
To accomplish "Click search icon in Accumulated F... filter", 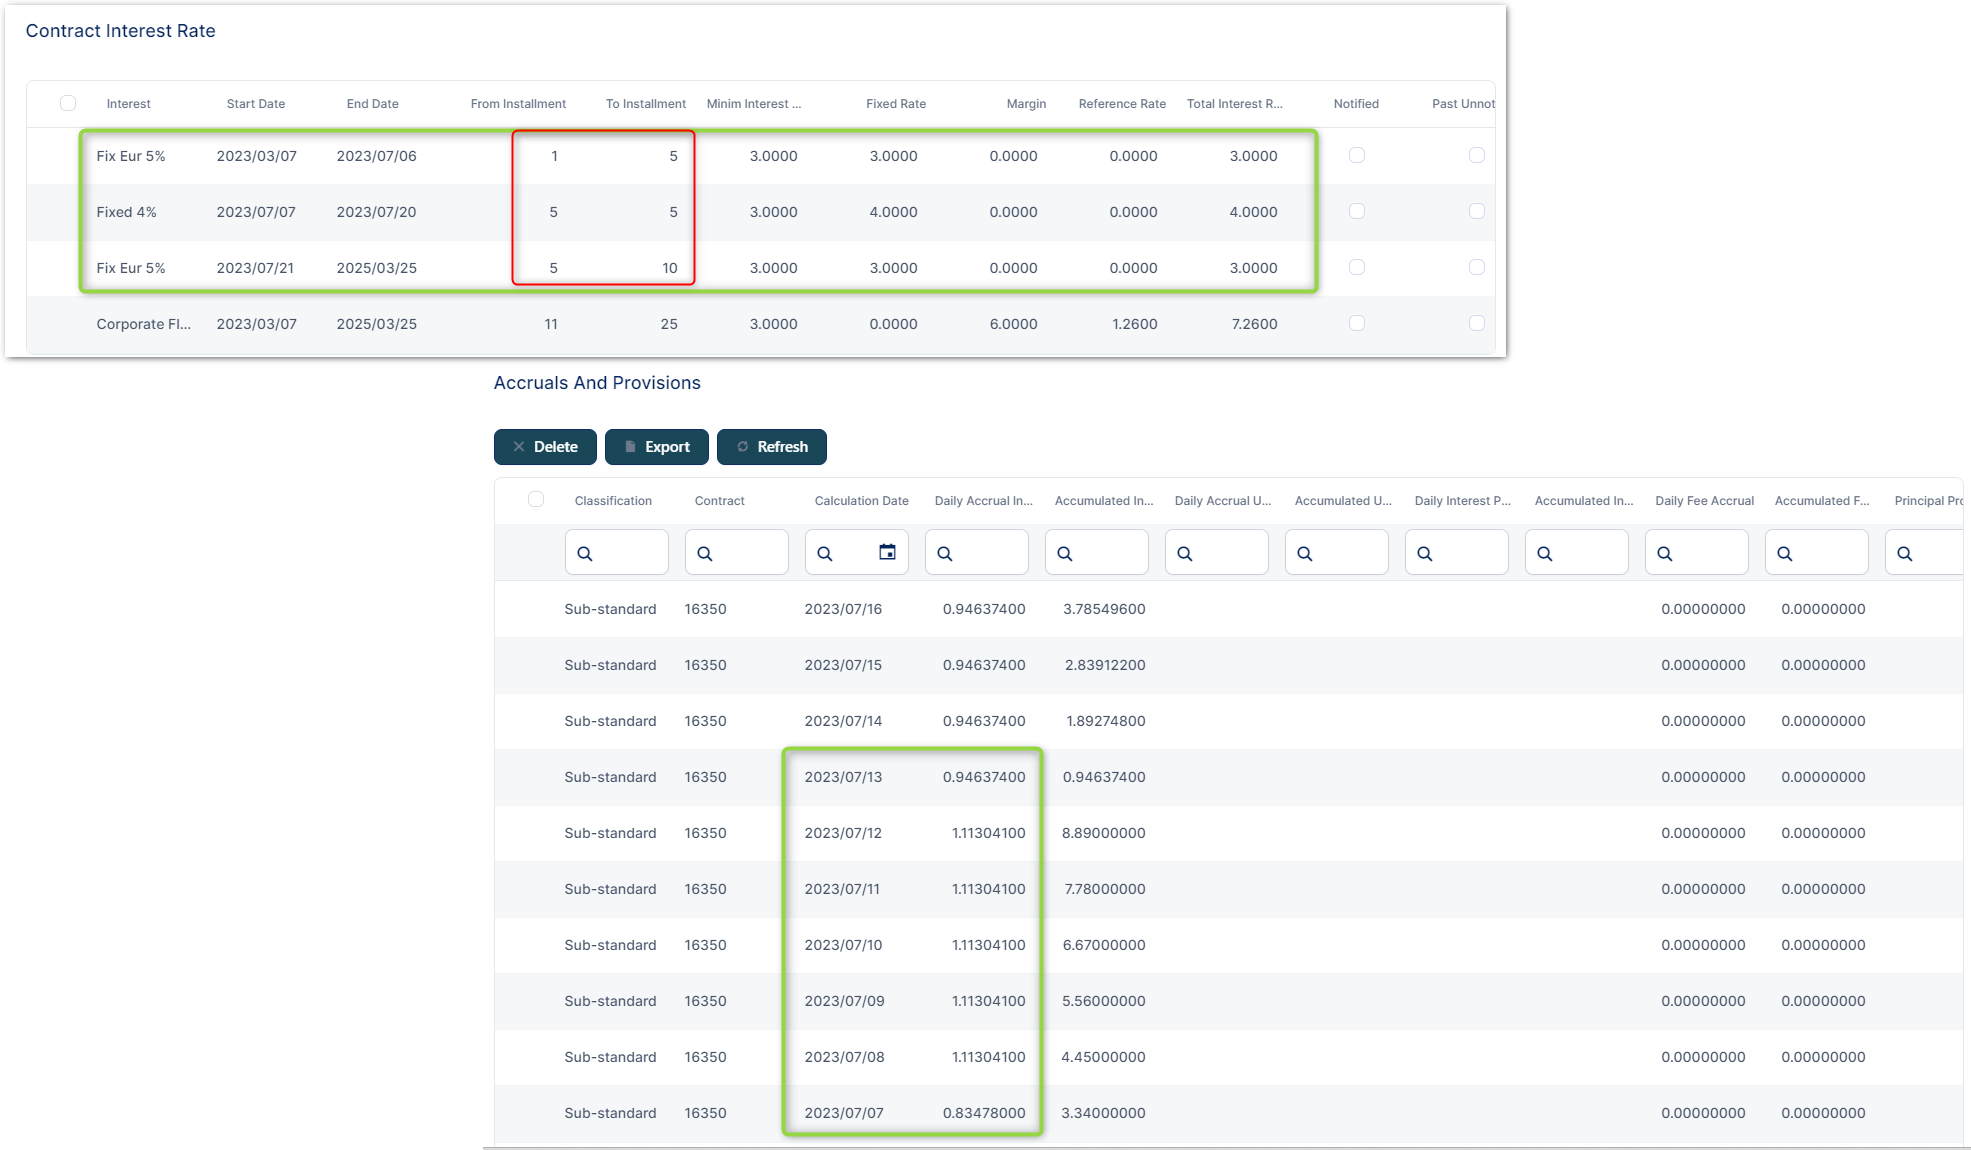I will click(1785, 553).
